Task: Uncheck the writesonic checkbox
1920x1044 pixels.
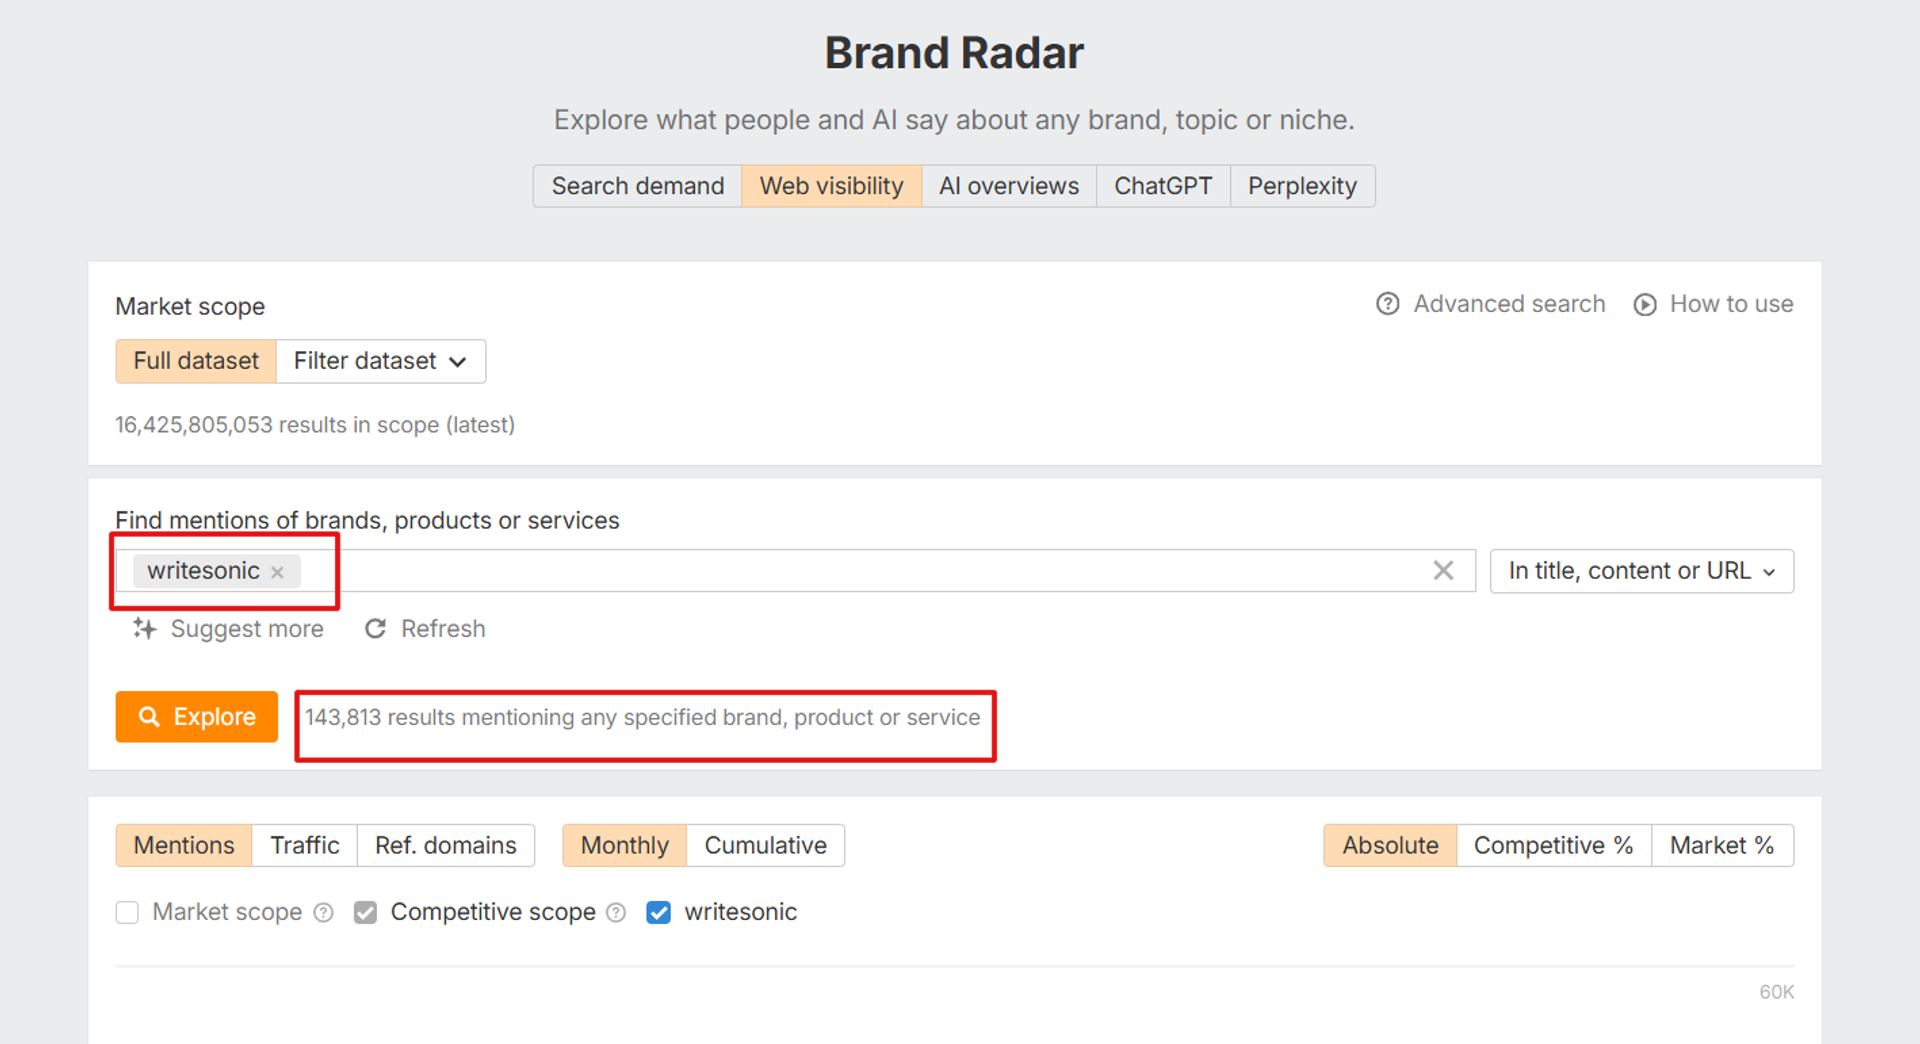Action: (x=659, y=912)
